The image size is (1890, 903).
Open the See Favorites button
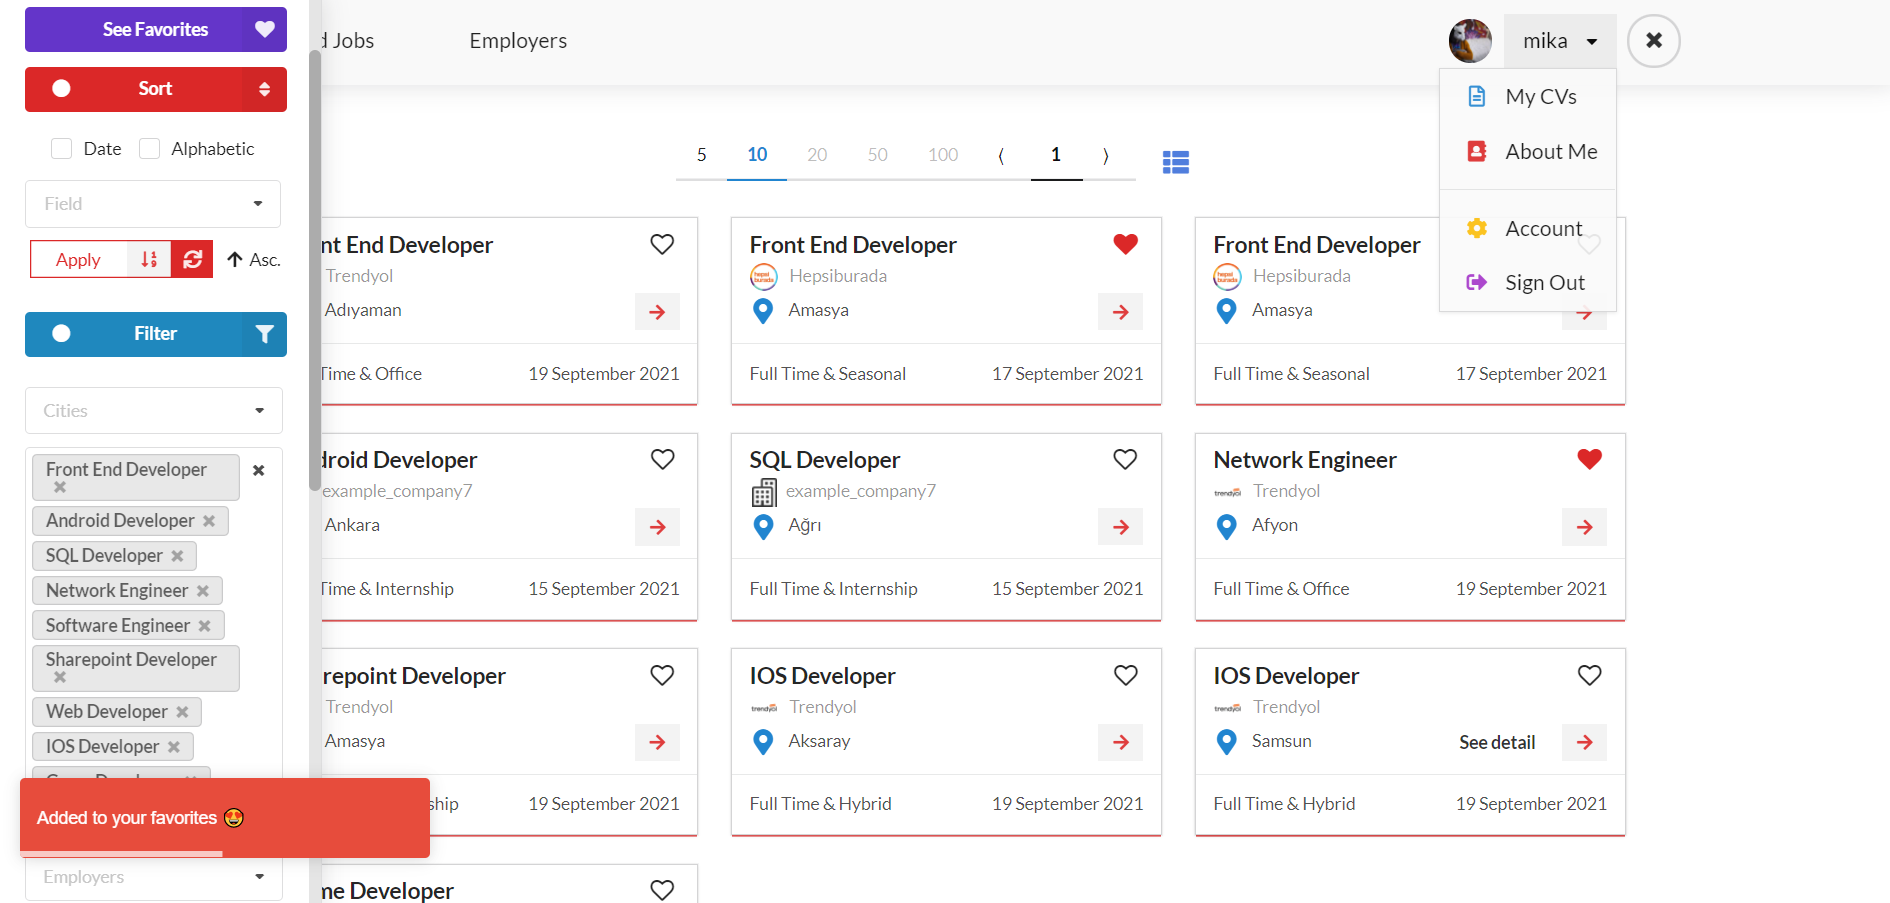[x=155, y=29]
